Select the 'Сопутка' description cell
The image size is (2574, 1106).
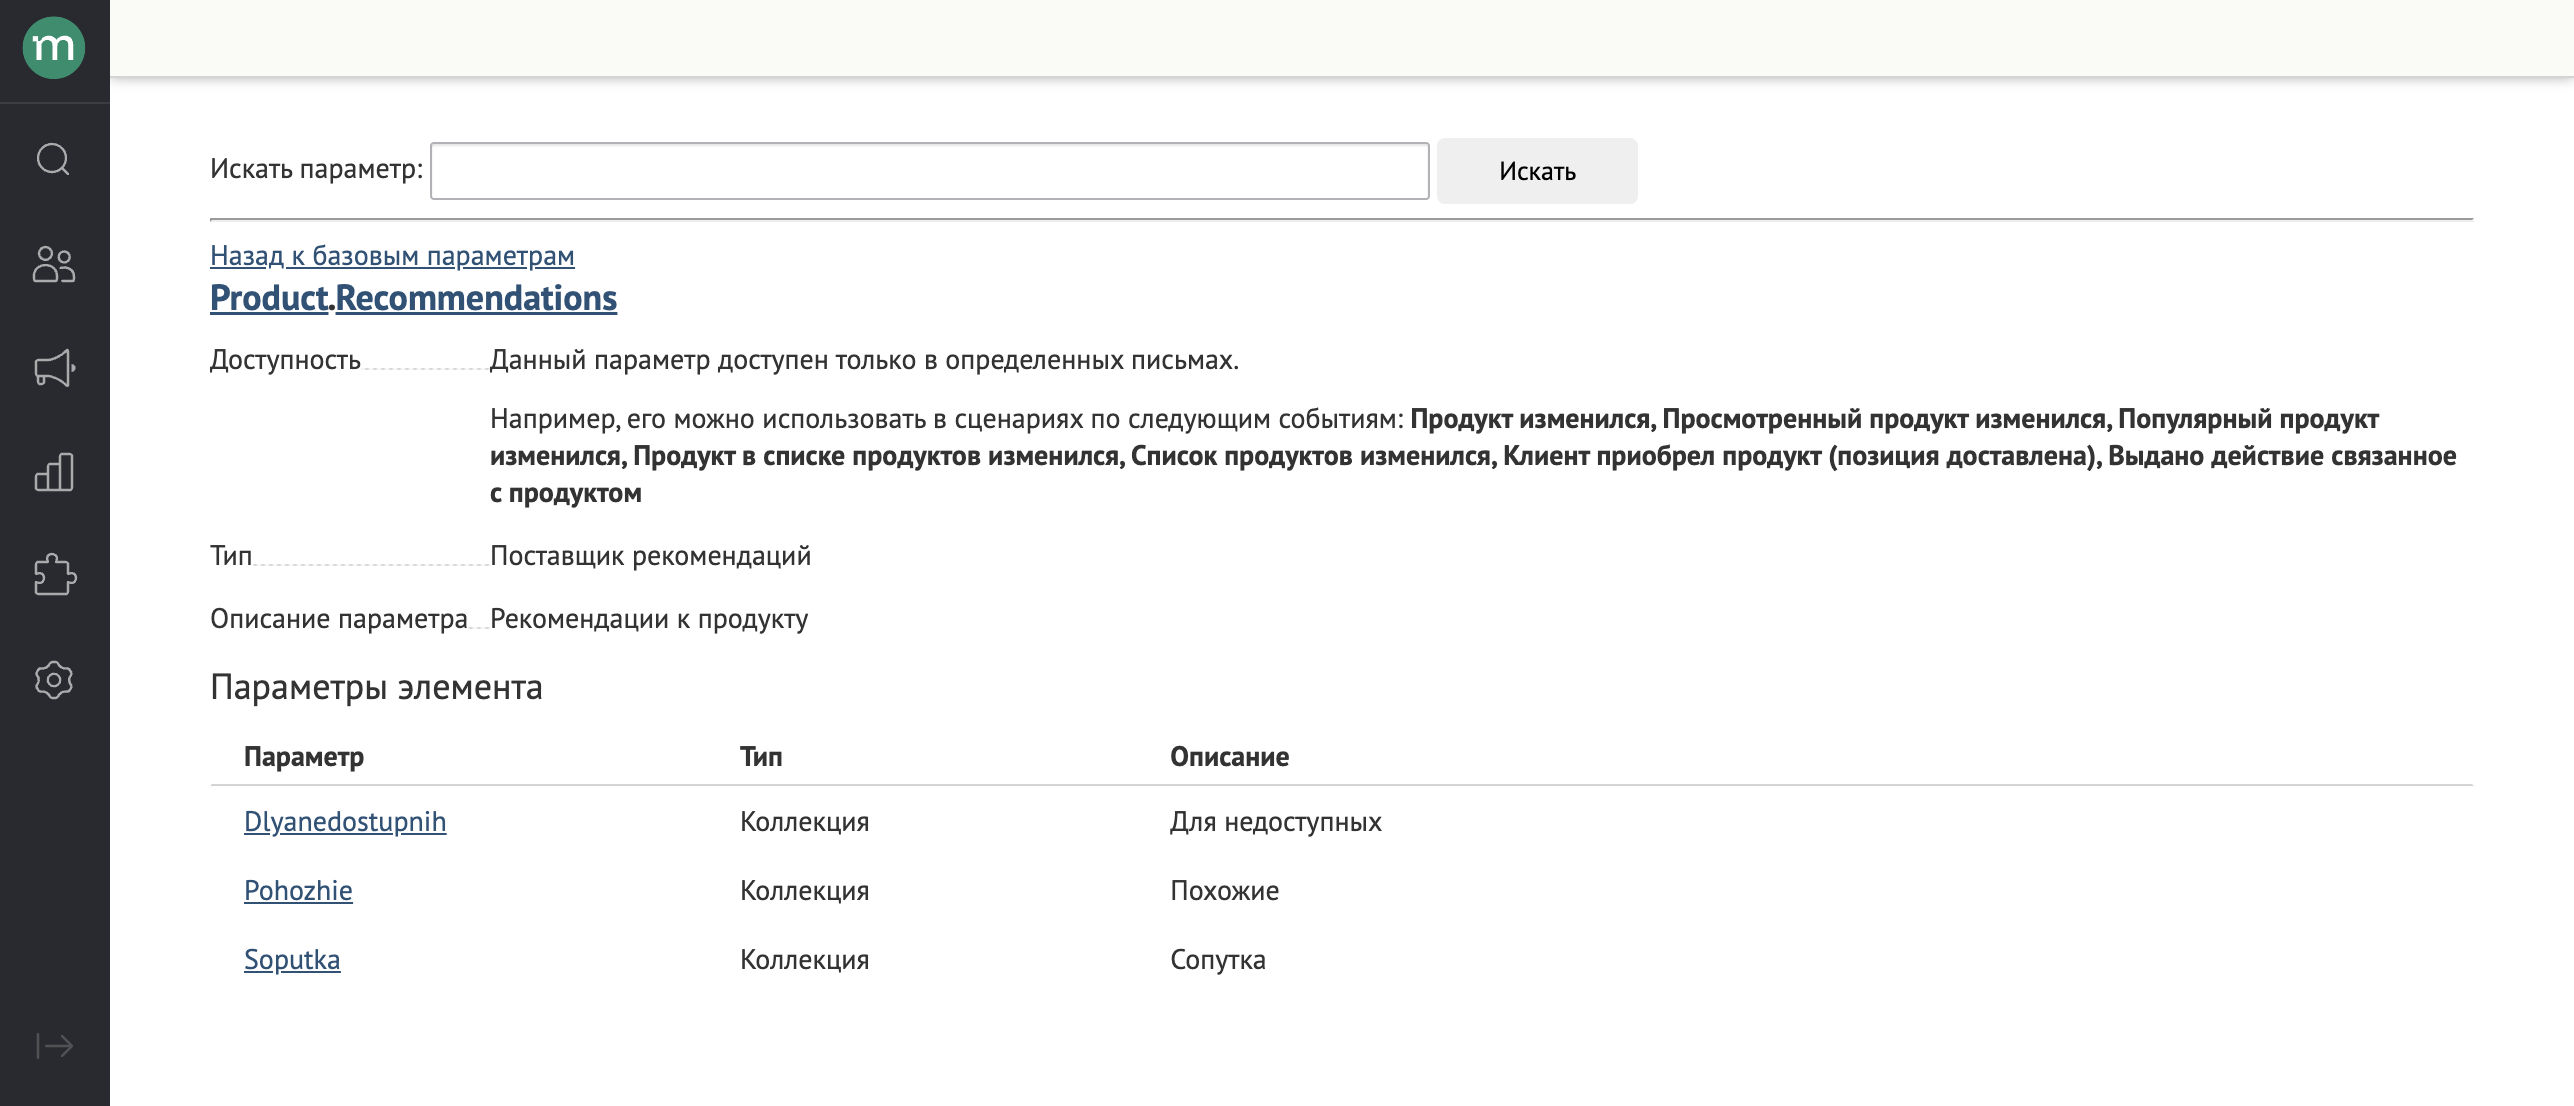(1217, 960)
